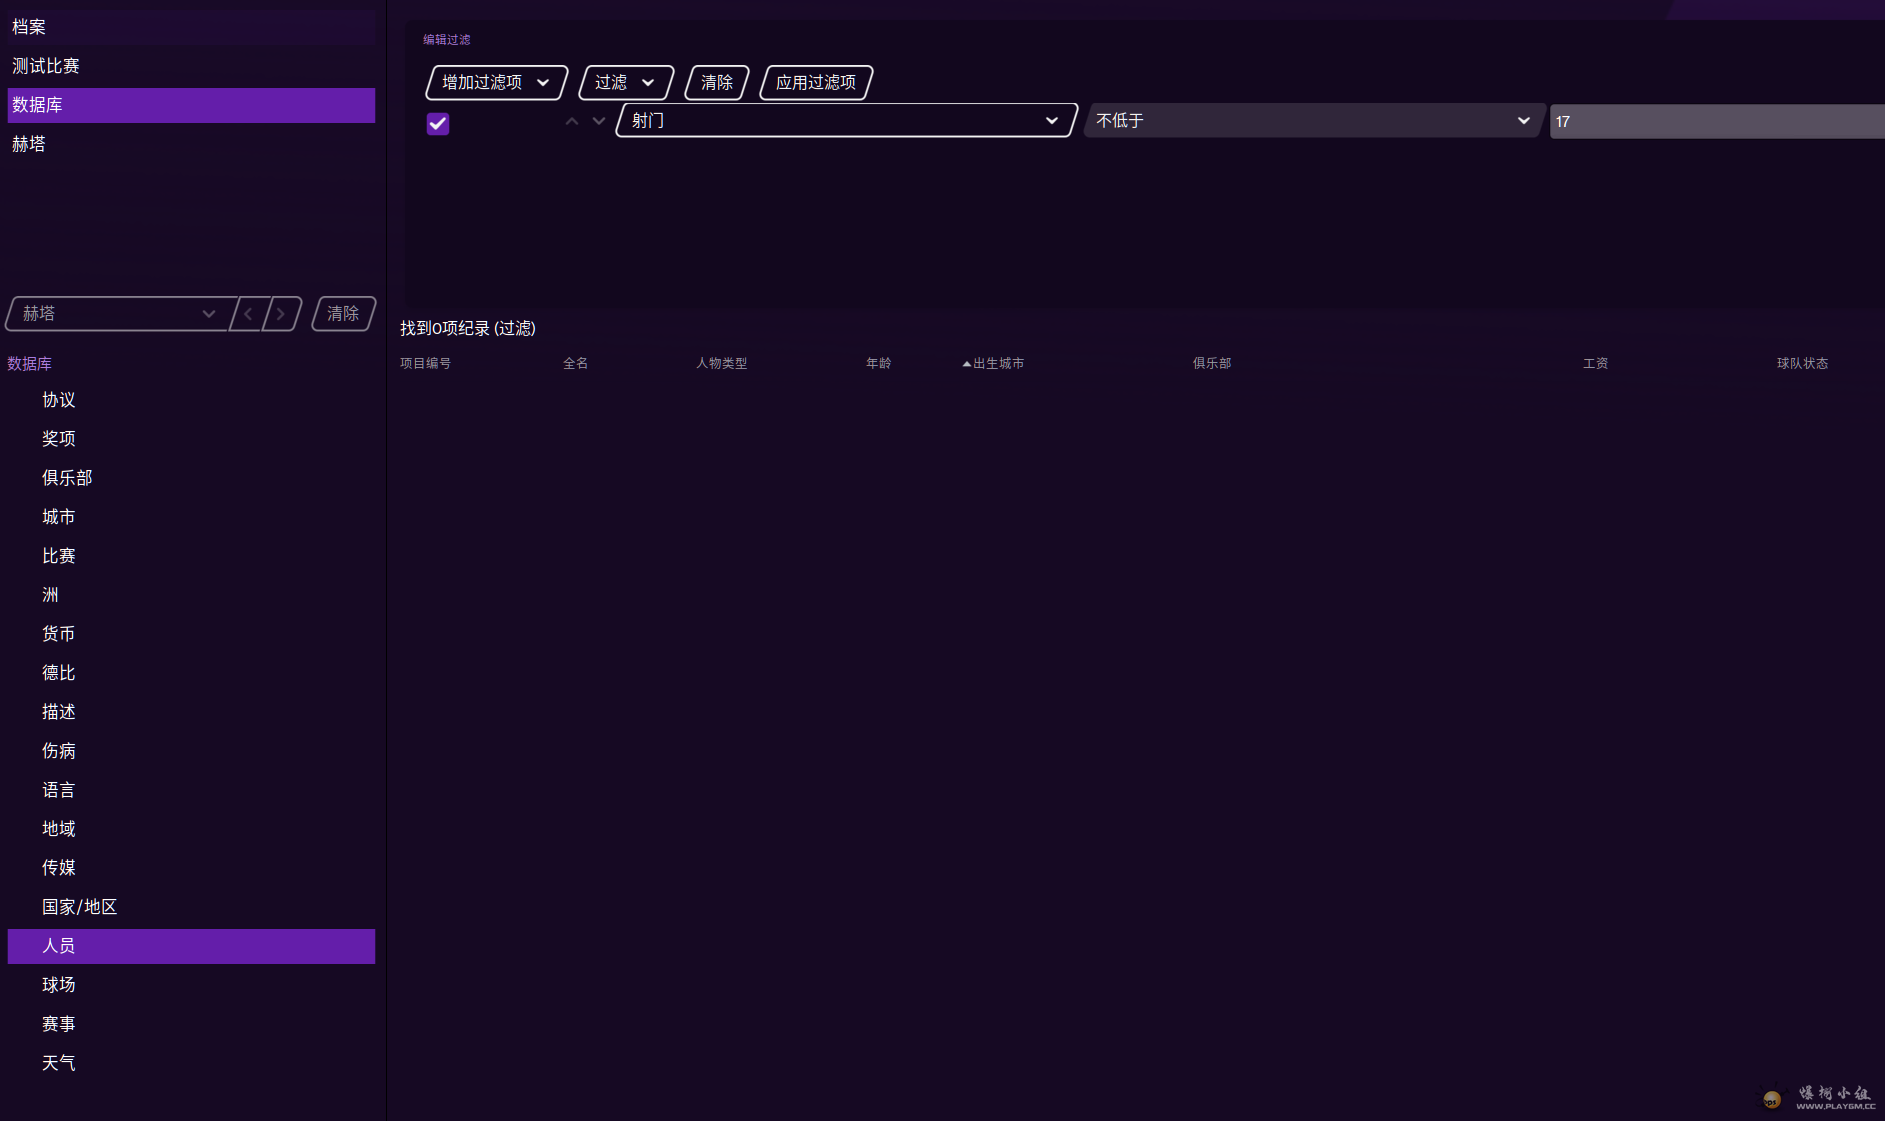Select 俱乐部 in the database list
Screen dimensions: 1885x1121
[x=67, y=478]
